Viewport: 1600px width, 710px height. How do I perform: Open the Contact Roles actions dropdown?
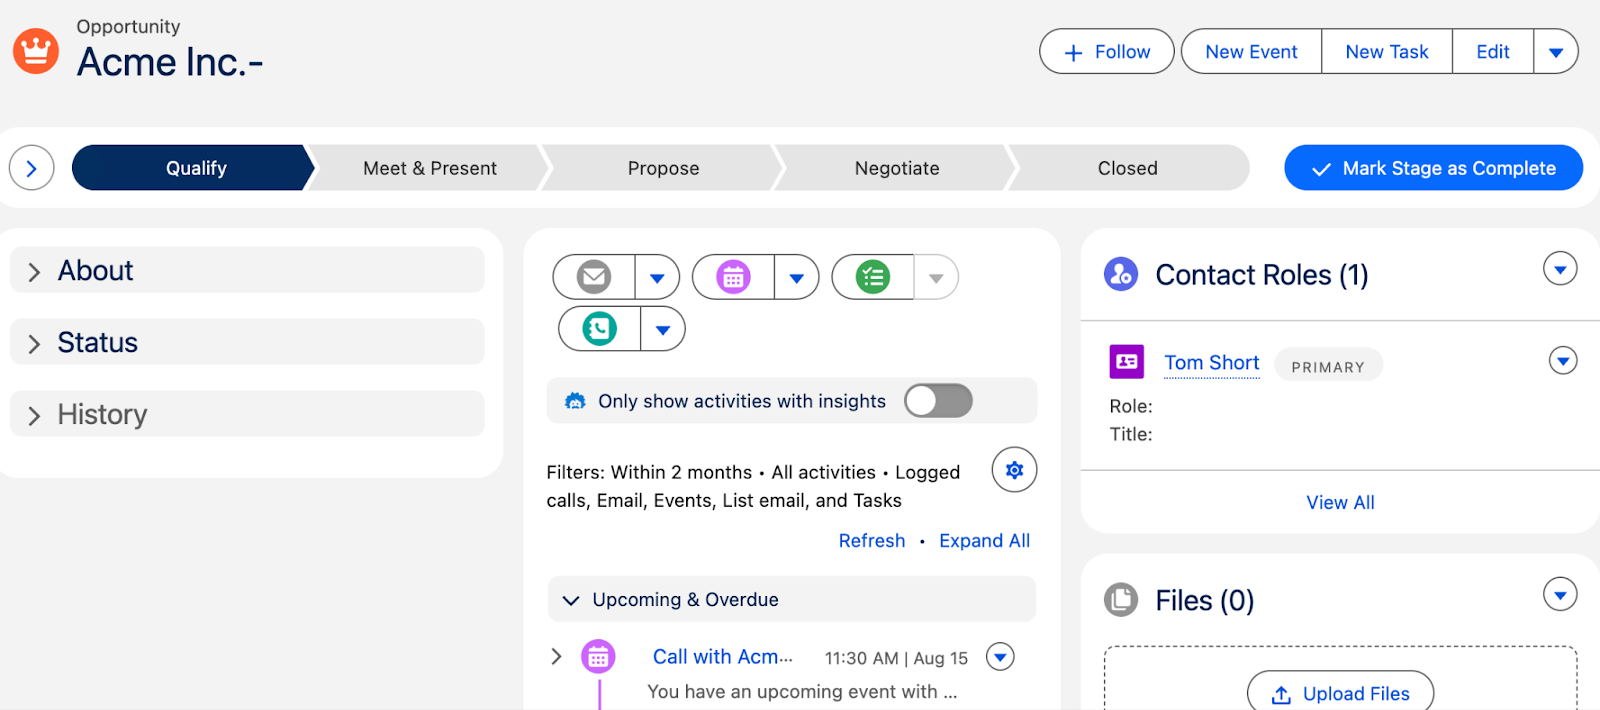tap(1560, 269)
